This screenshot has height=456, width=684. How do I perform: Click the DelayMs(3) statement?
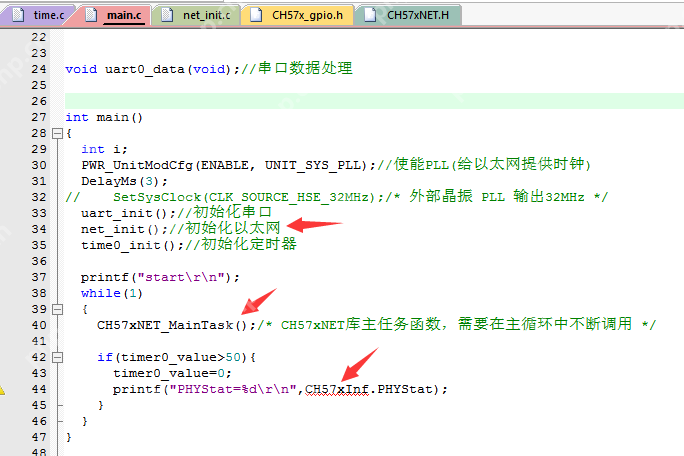click(x=124, y=182)
